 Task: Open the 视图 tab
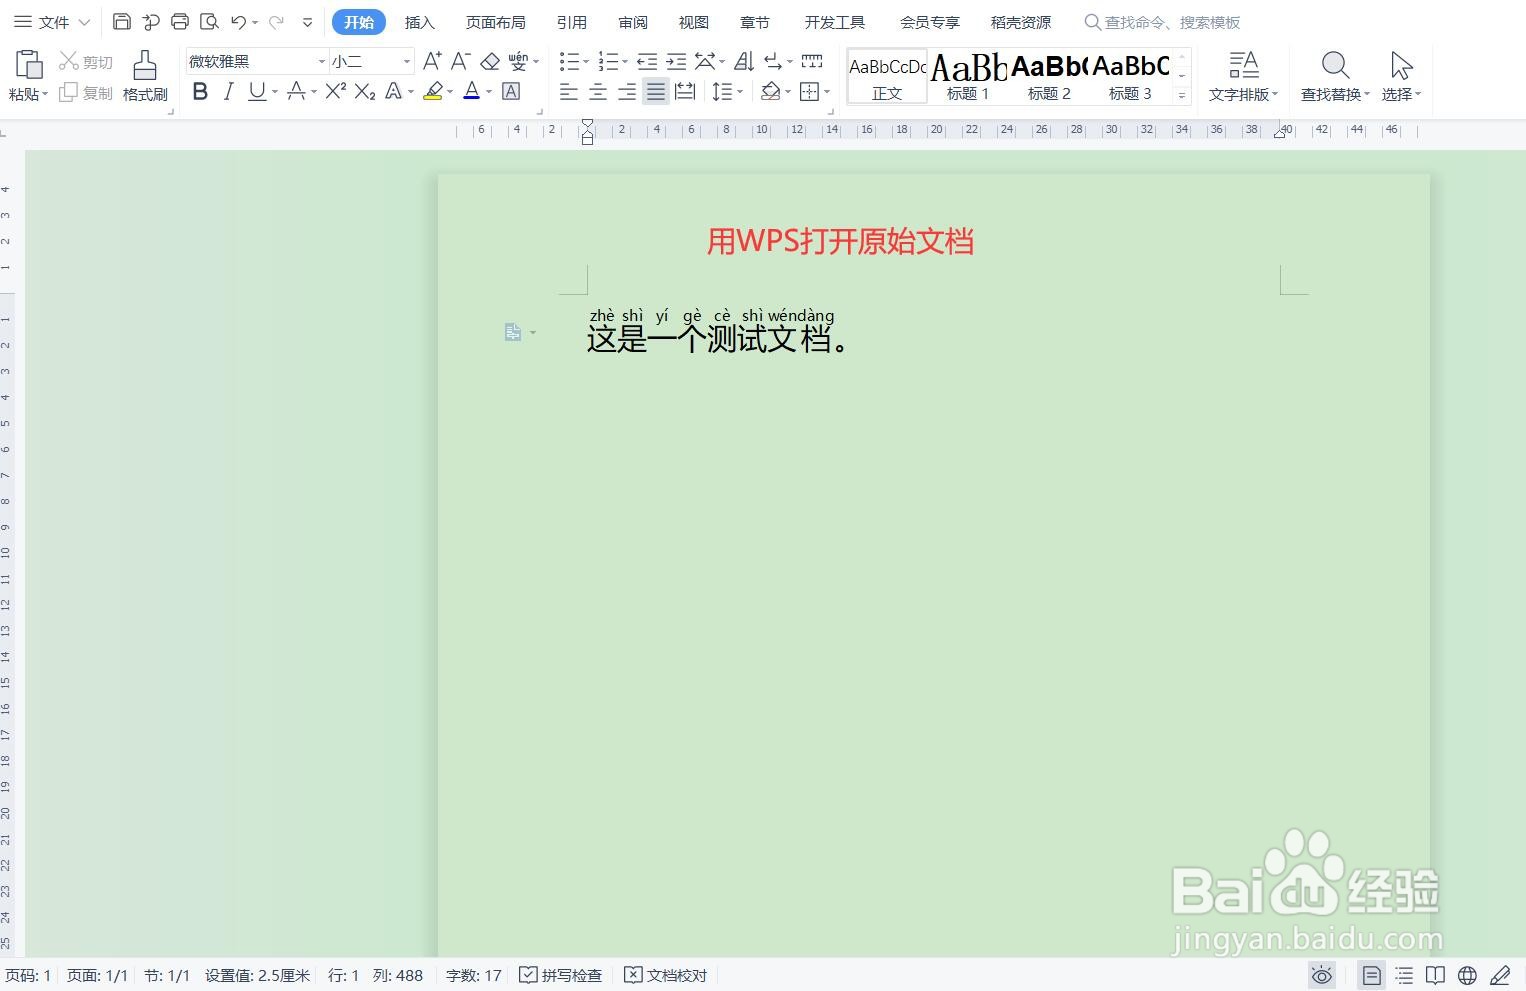click(694, 22)
